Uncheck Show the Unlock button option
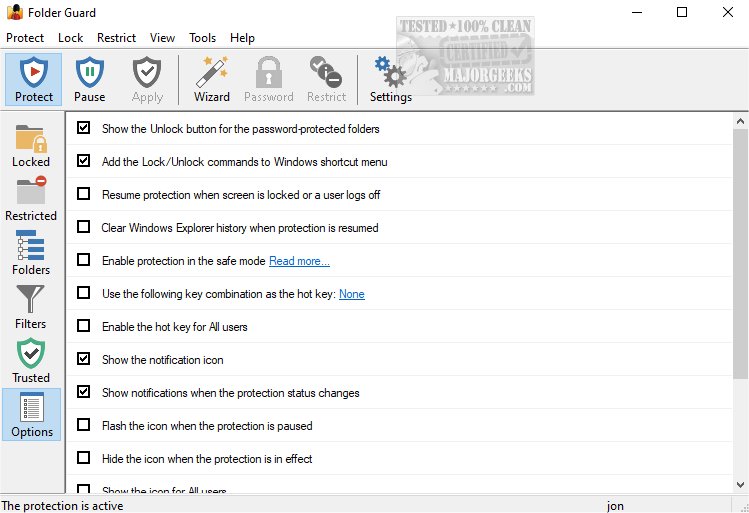Screen dimensions: 749x513 pos(84,128)
